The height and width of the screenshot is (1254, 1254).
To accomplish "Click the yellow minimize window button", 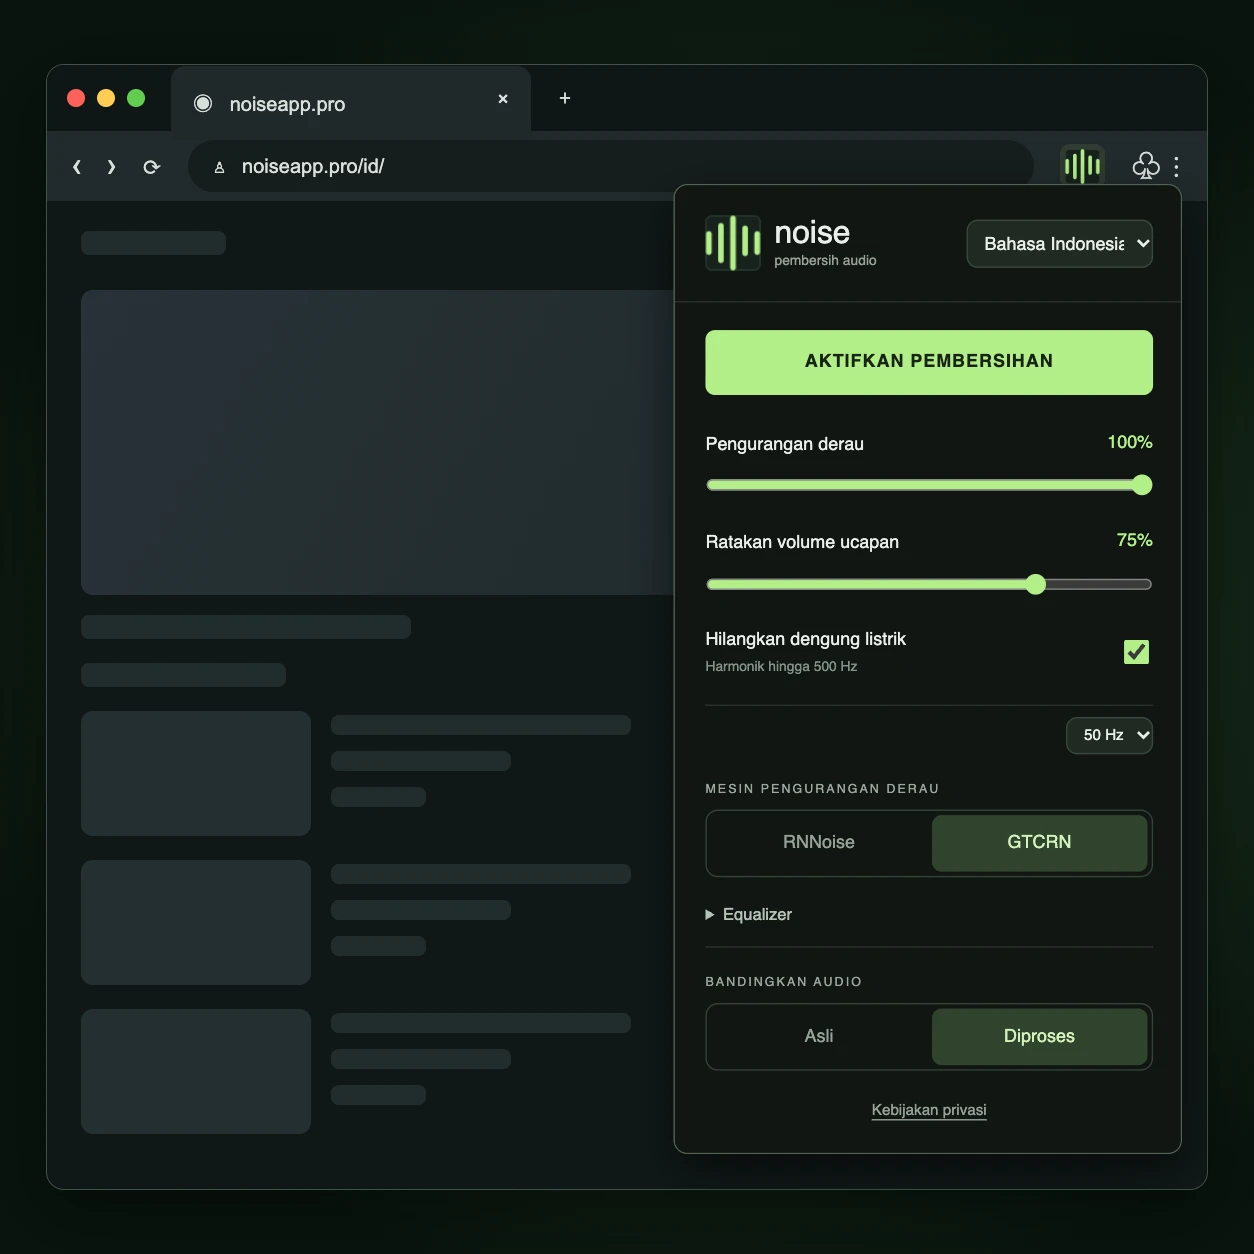I will click(x=106, y=98).
